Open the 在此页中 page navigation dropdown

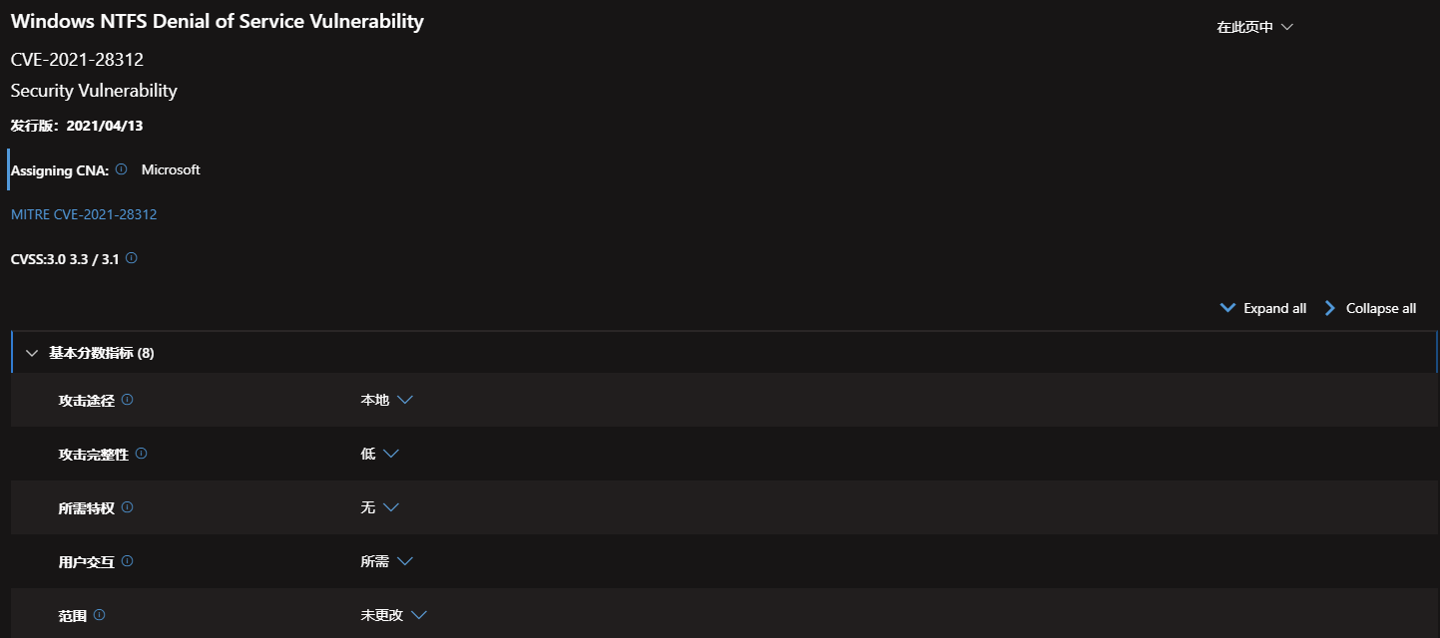[x=1254, y=27]
